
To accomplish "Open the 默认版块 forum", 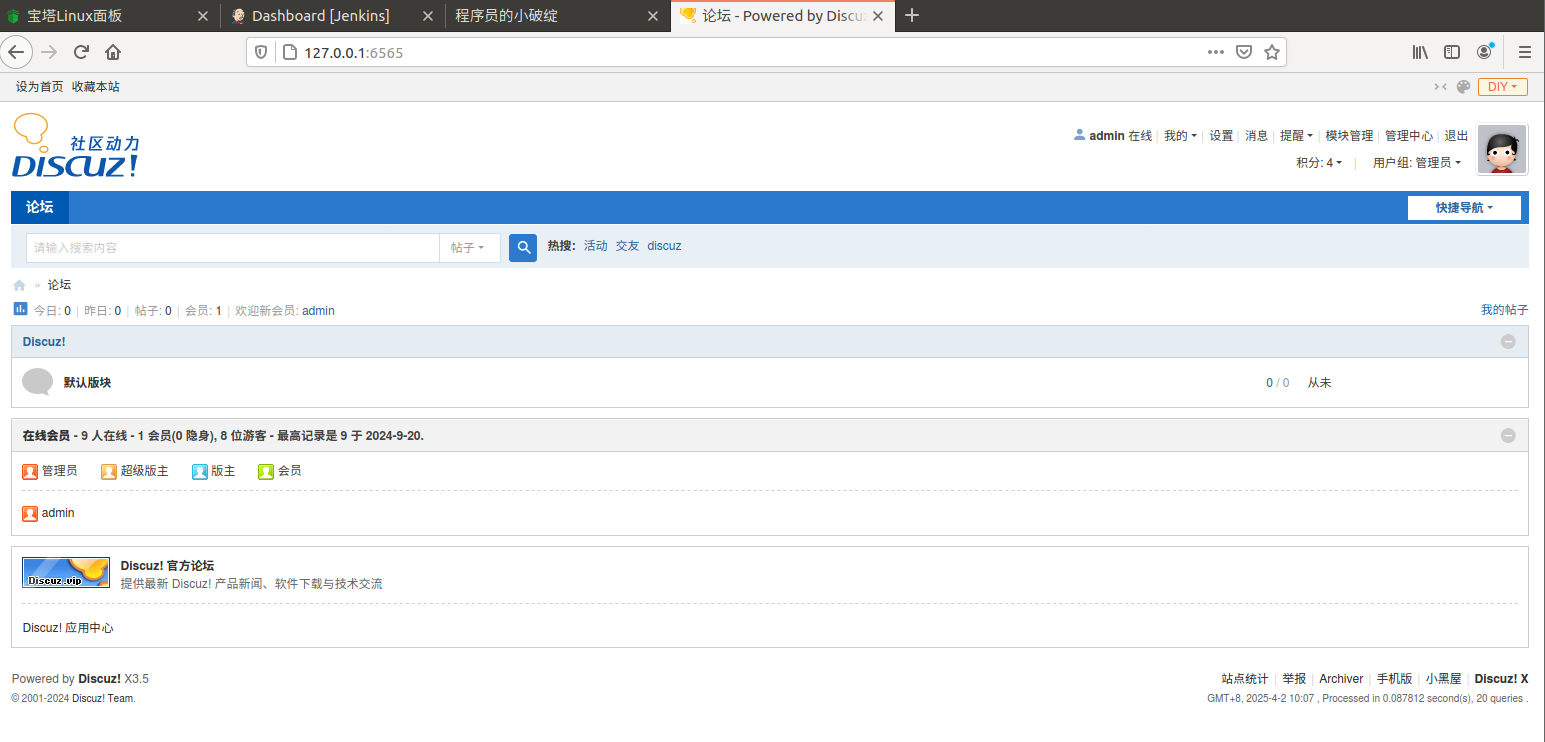I will tap(88, 383).
